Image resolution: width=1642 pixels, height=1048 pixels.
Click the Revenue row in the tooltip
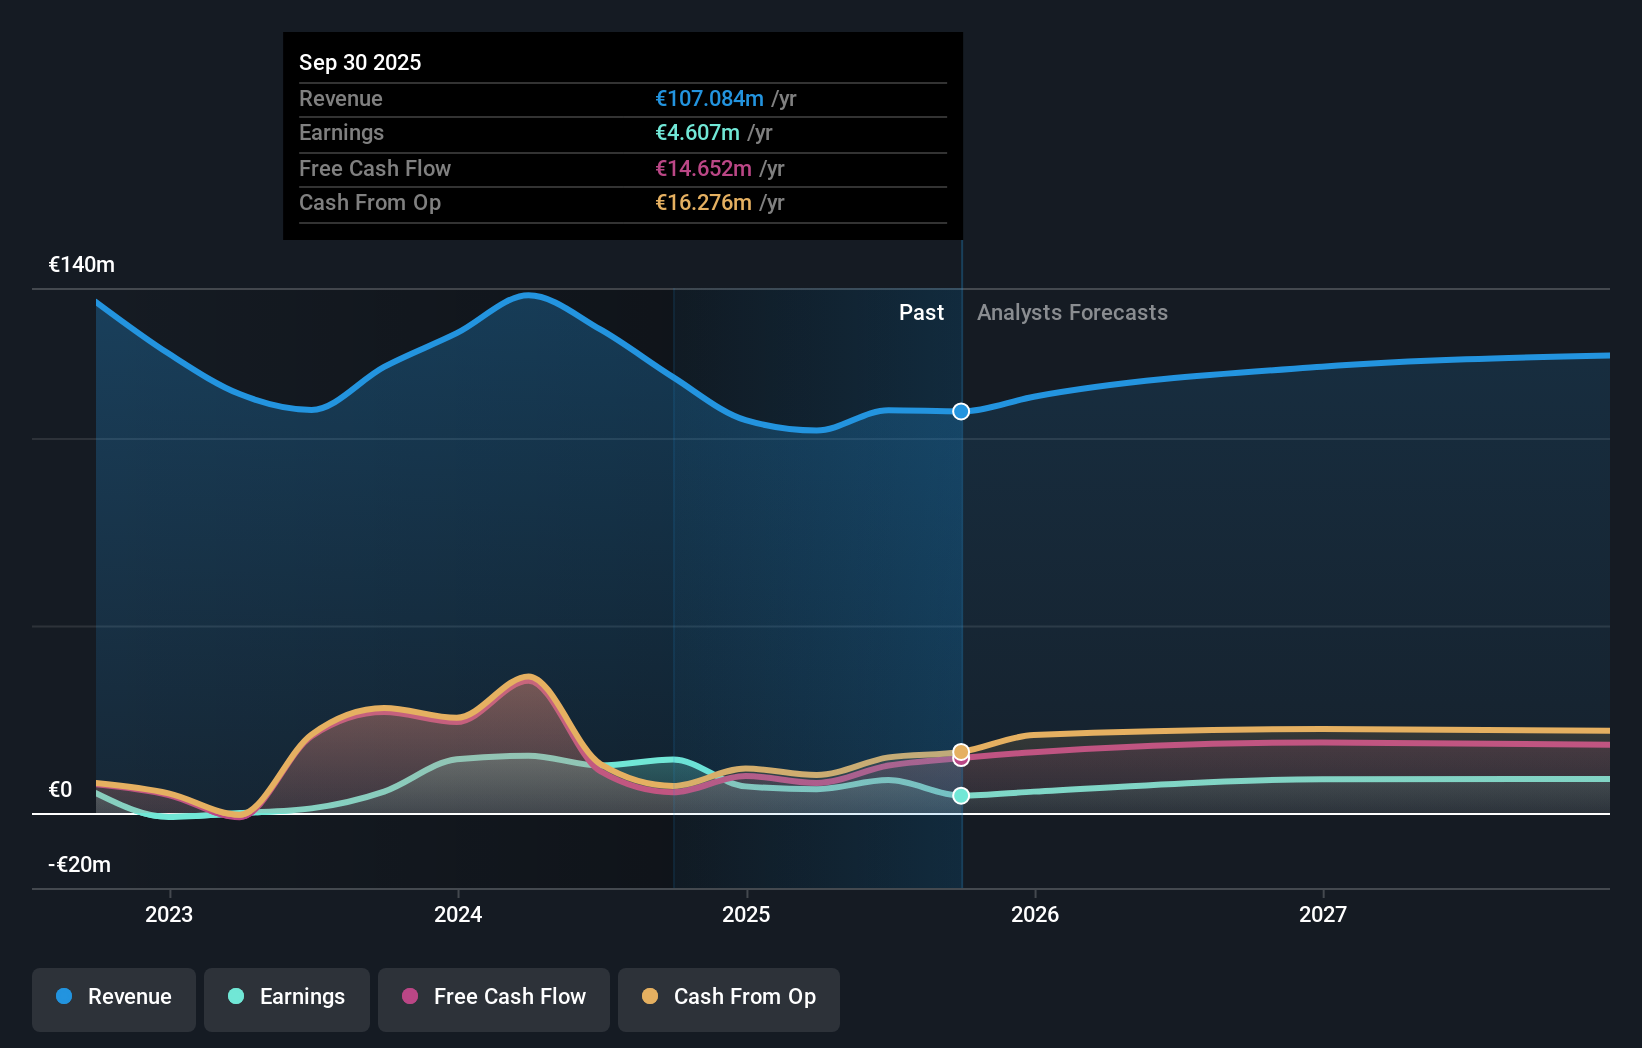(622, 99)
